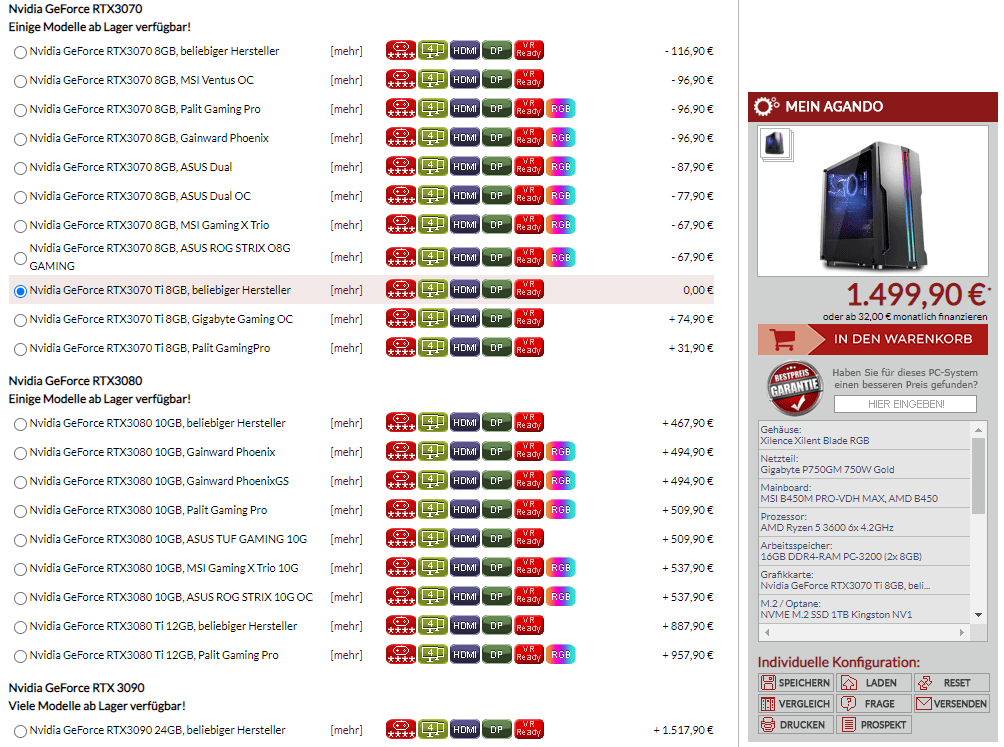Viewport: 1004px width, 747px height.
Task: Click the Mein Agando gear icon
Action: (x=766, y=106)
